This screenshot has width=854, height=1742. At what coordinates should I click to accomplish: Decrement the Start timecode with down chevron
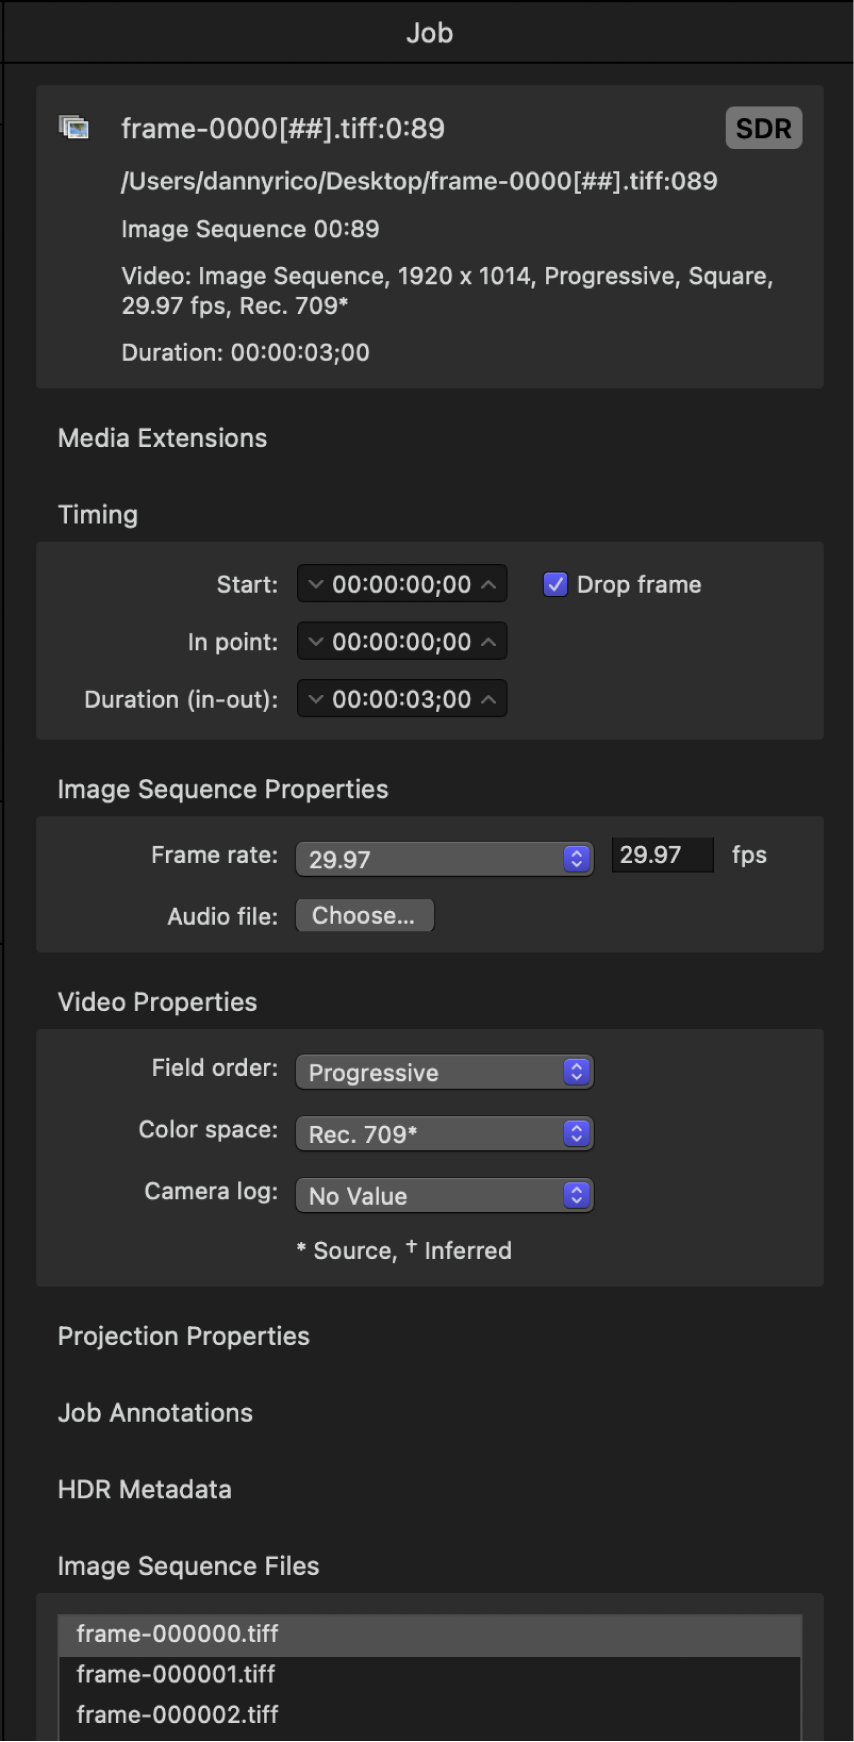pos(315,584)
